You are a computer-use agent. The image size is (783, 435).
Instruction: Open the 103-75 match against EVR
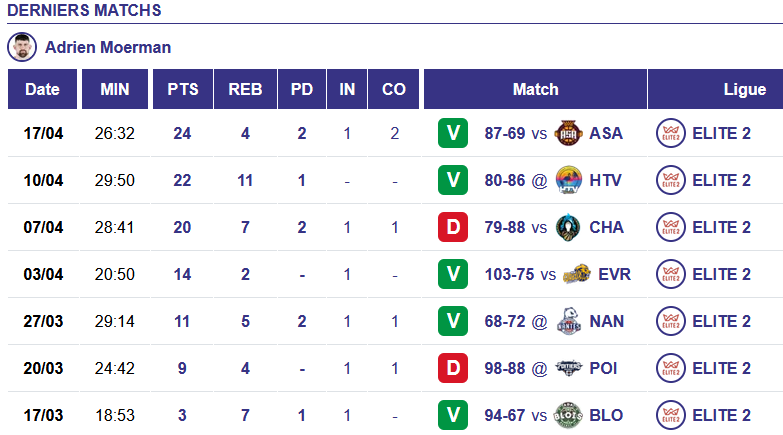[x=509, y=274]
